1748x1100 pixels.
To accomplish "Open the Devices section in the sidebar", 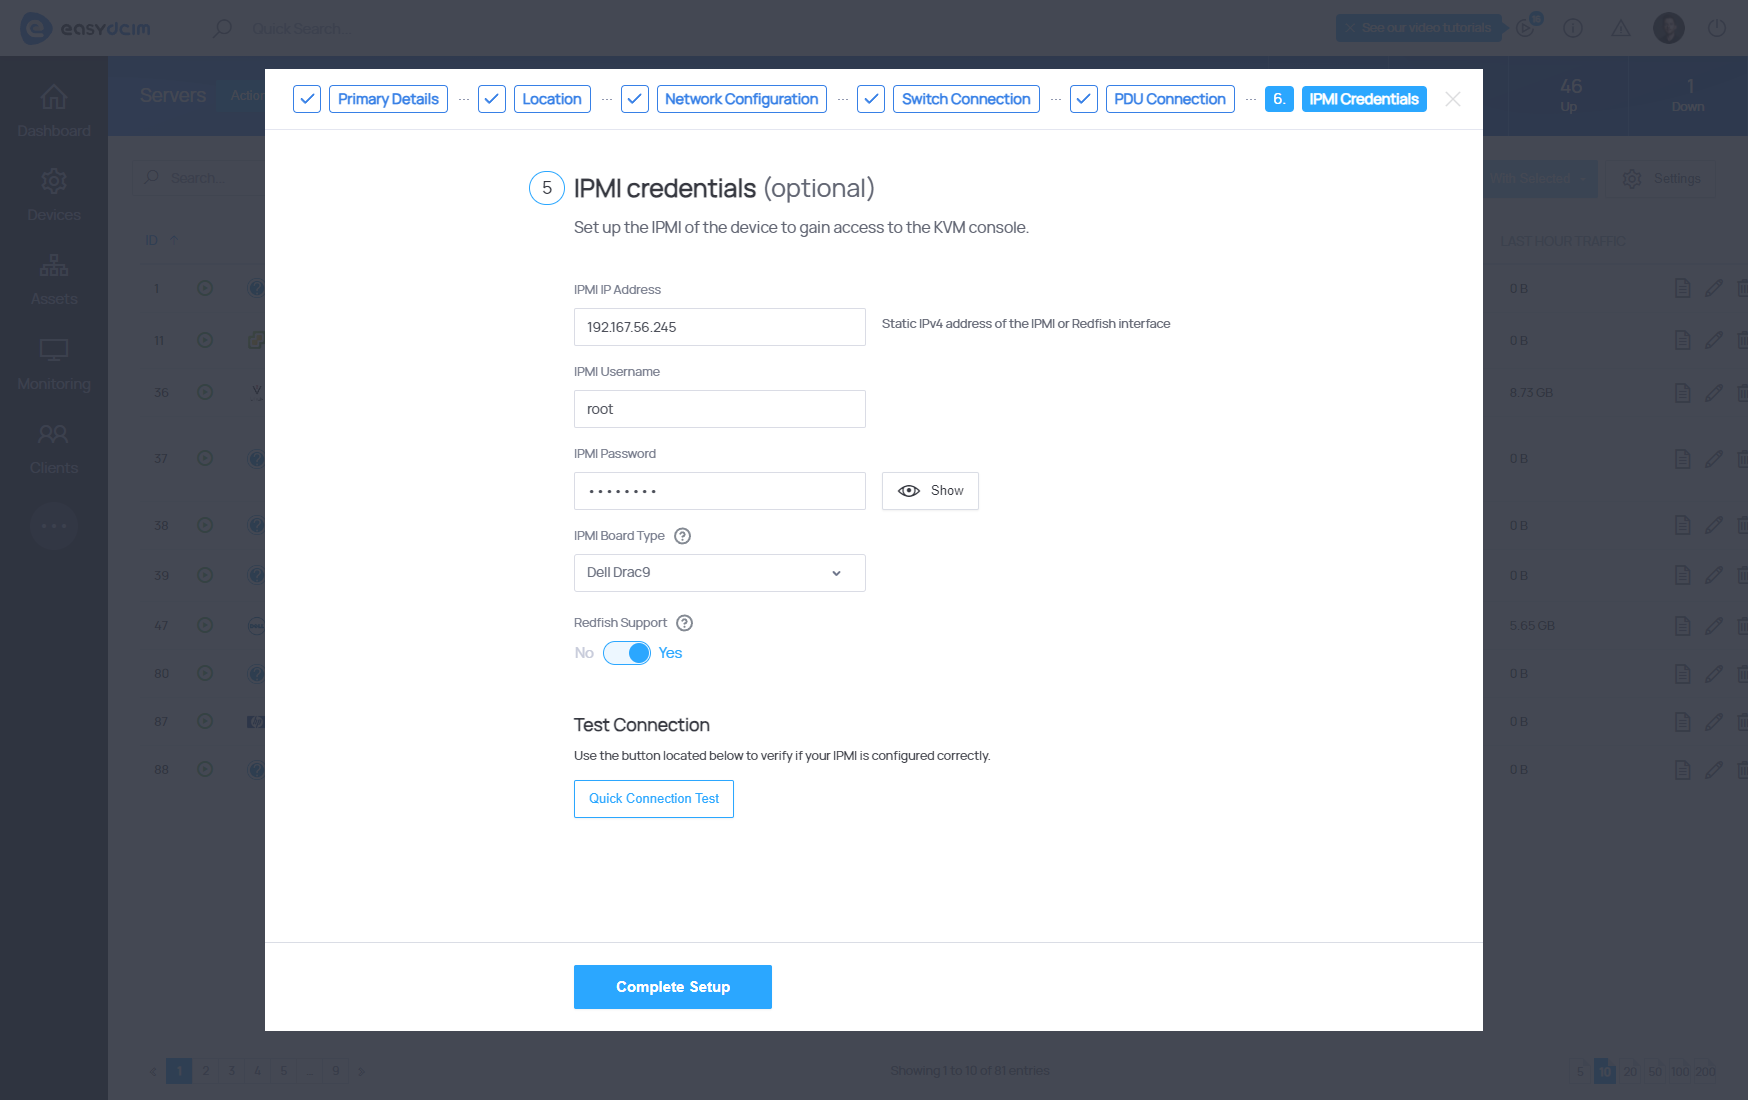I will click(x=54, y=195).
